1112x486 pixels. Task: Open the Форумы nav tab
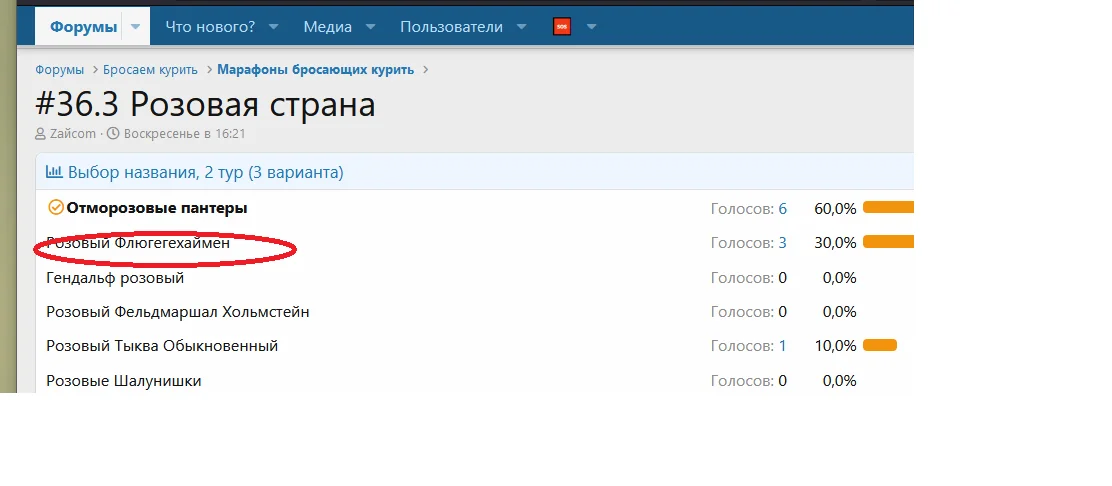(83, 28)
